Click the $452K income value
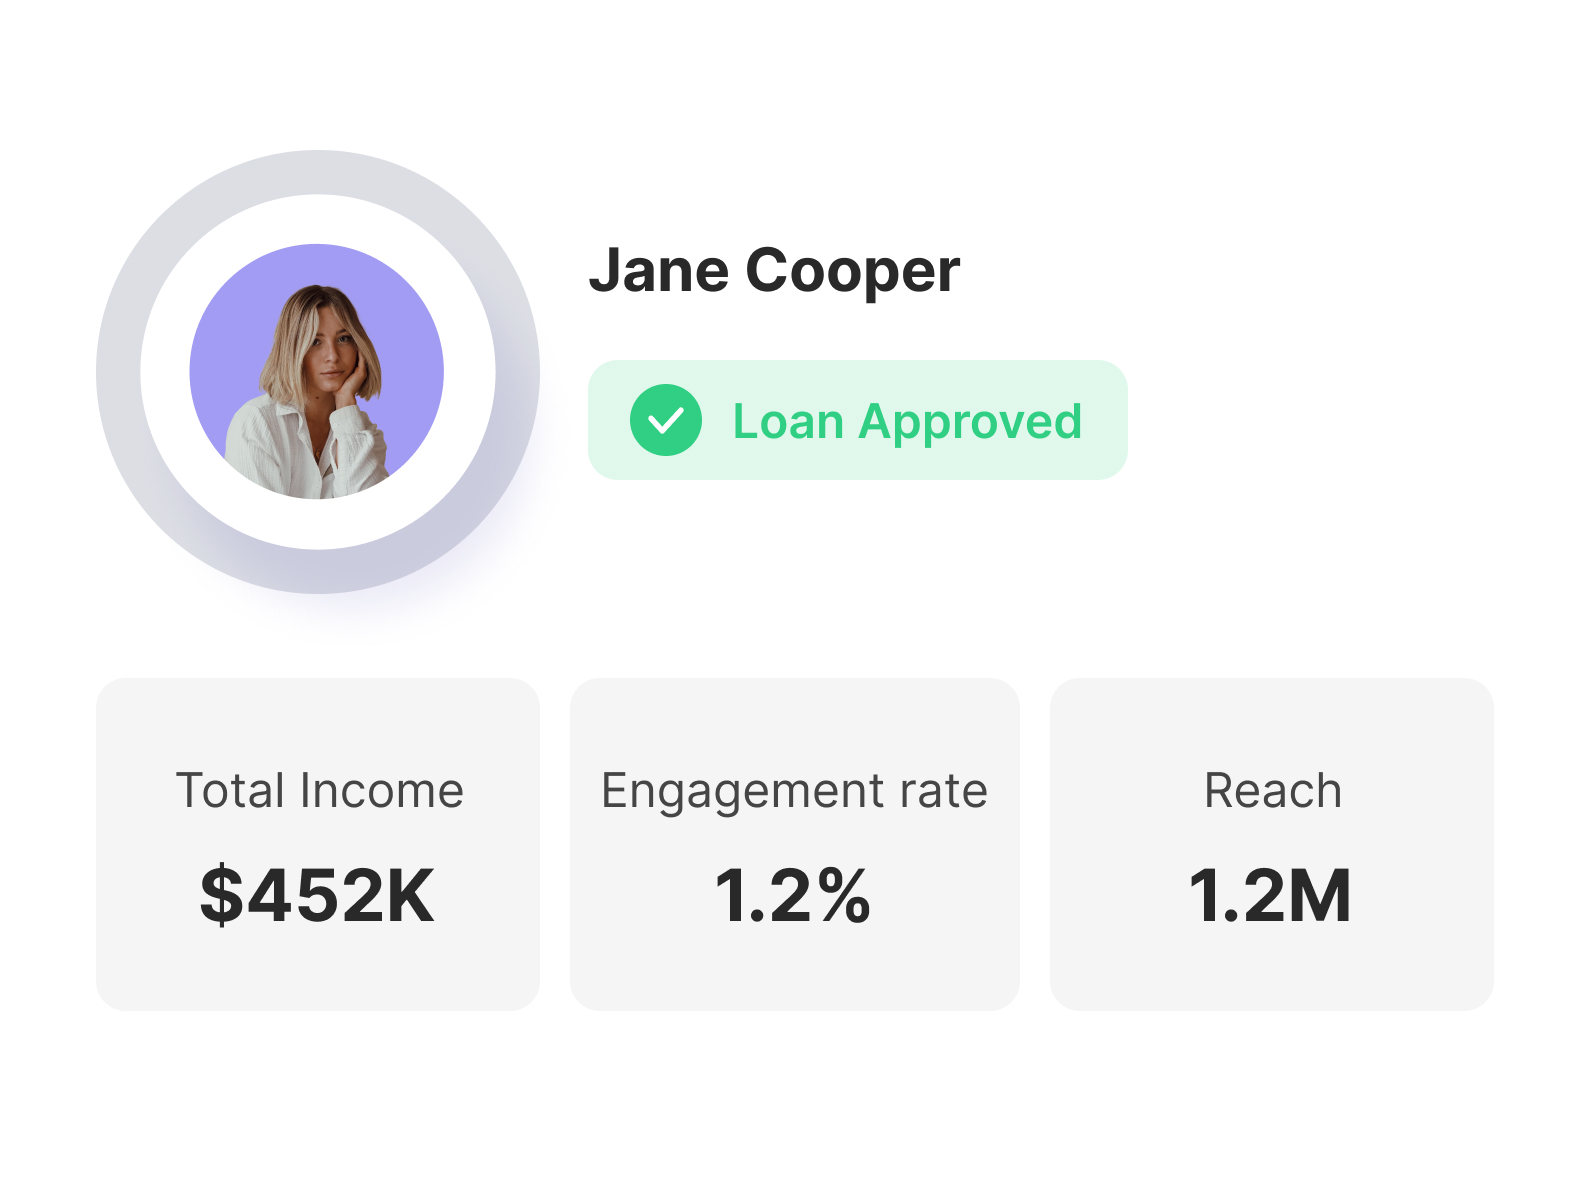Screen dimensions: 1590x1185 coord(317,895)
